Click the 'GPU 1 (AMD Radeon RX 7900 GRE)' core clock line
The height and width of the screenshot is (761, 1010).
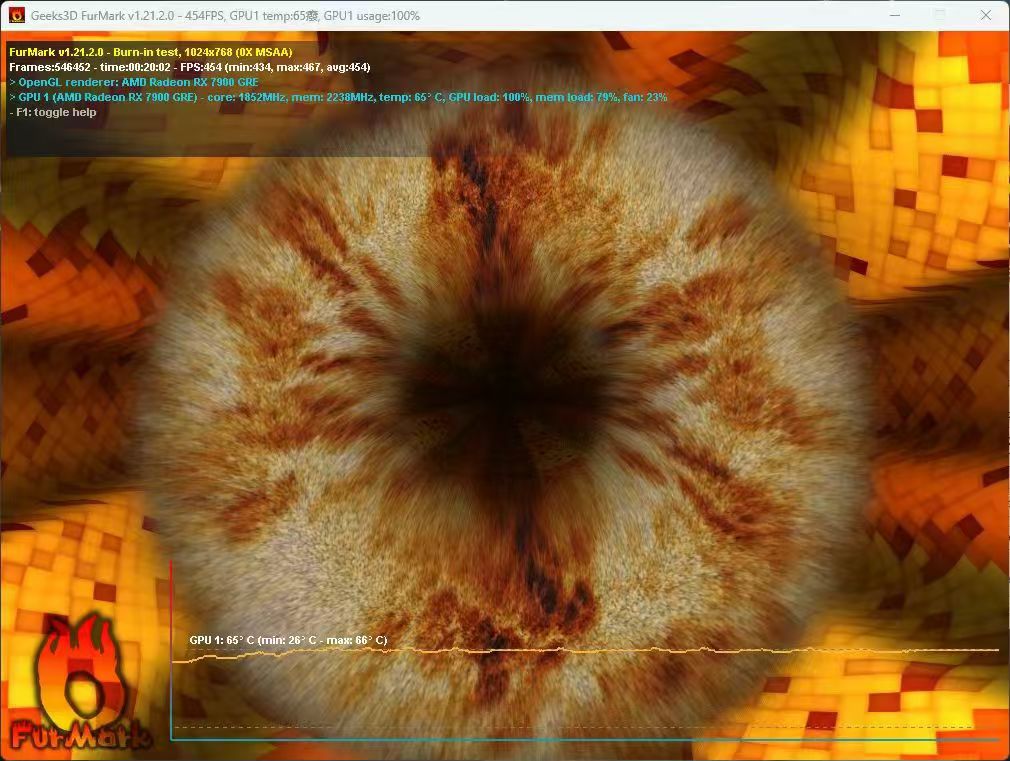coord(338,97)
